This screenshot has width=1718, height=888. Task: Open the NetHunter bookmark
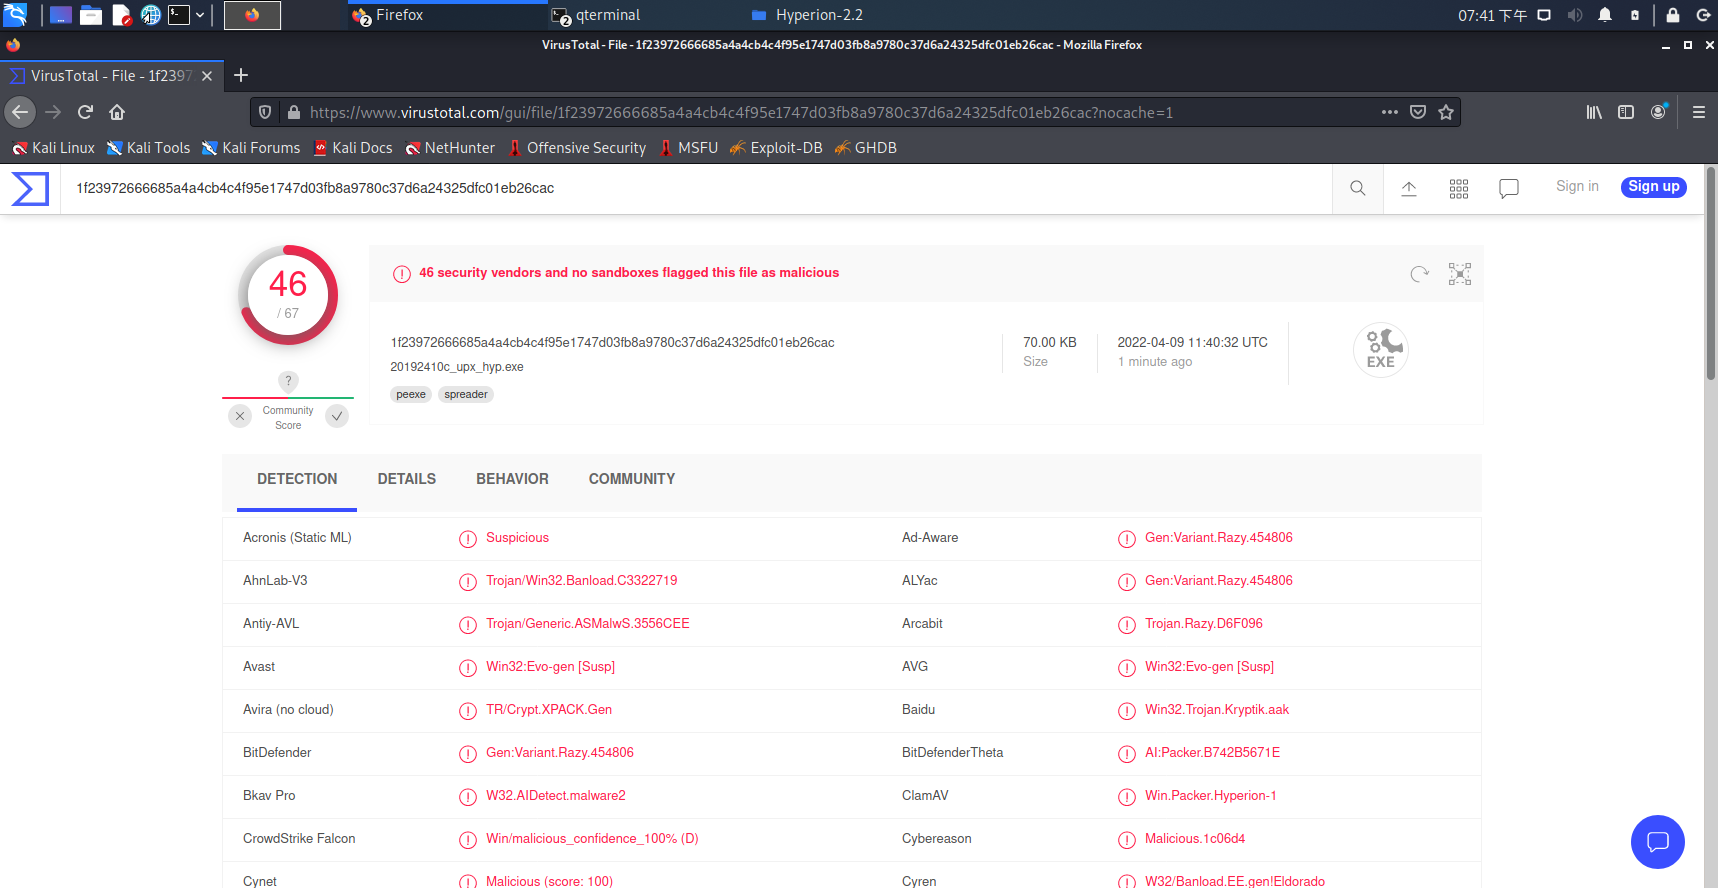(450, 148)
